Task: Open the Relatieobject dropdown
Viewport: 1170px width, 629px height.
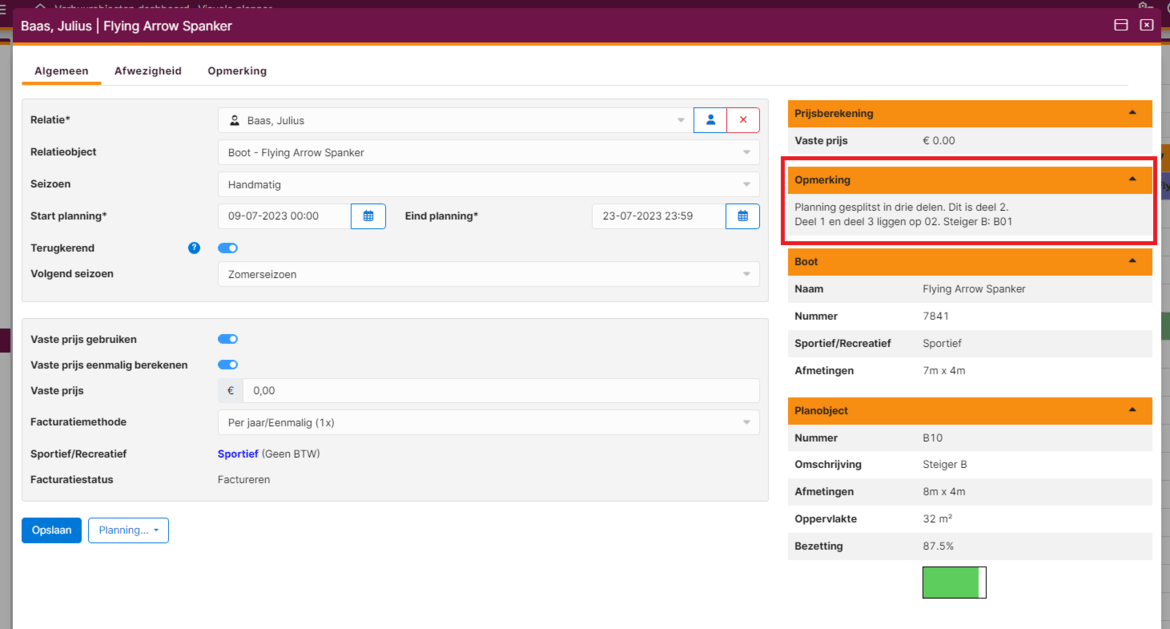Action: (489, 152)
